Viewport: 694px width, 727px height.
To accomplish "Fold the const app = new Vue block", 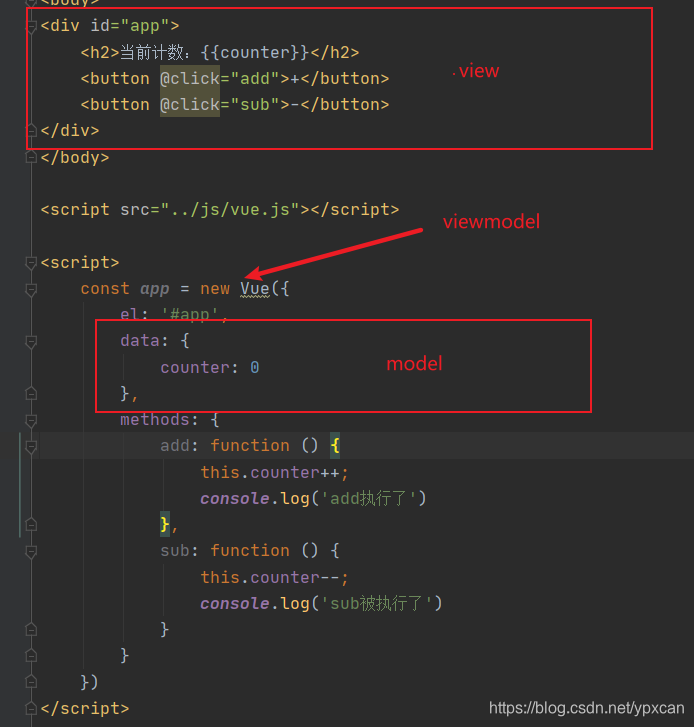I will tap(31, 289).
